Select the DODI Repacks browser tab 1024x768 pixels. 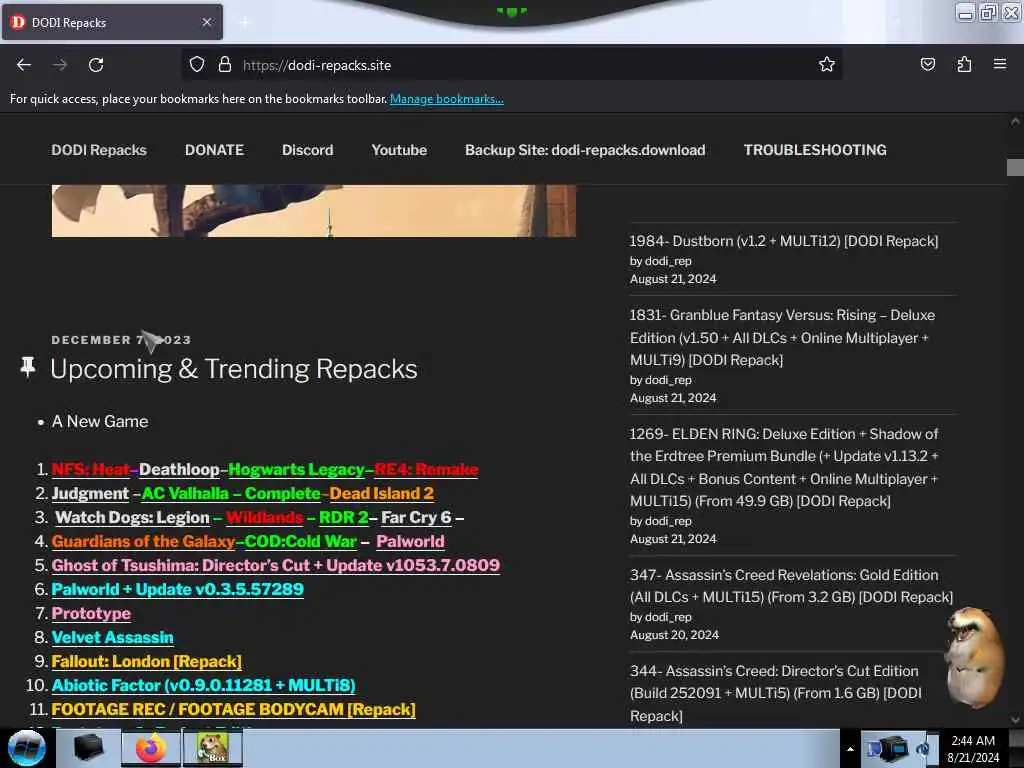coord(112,22)
